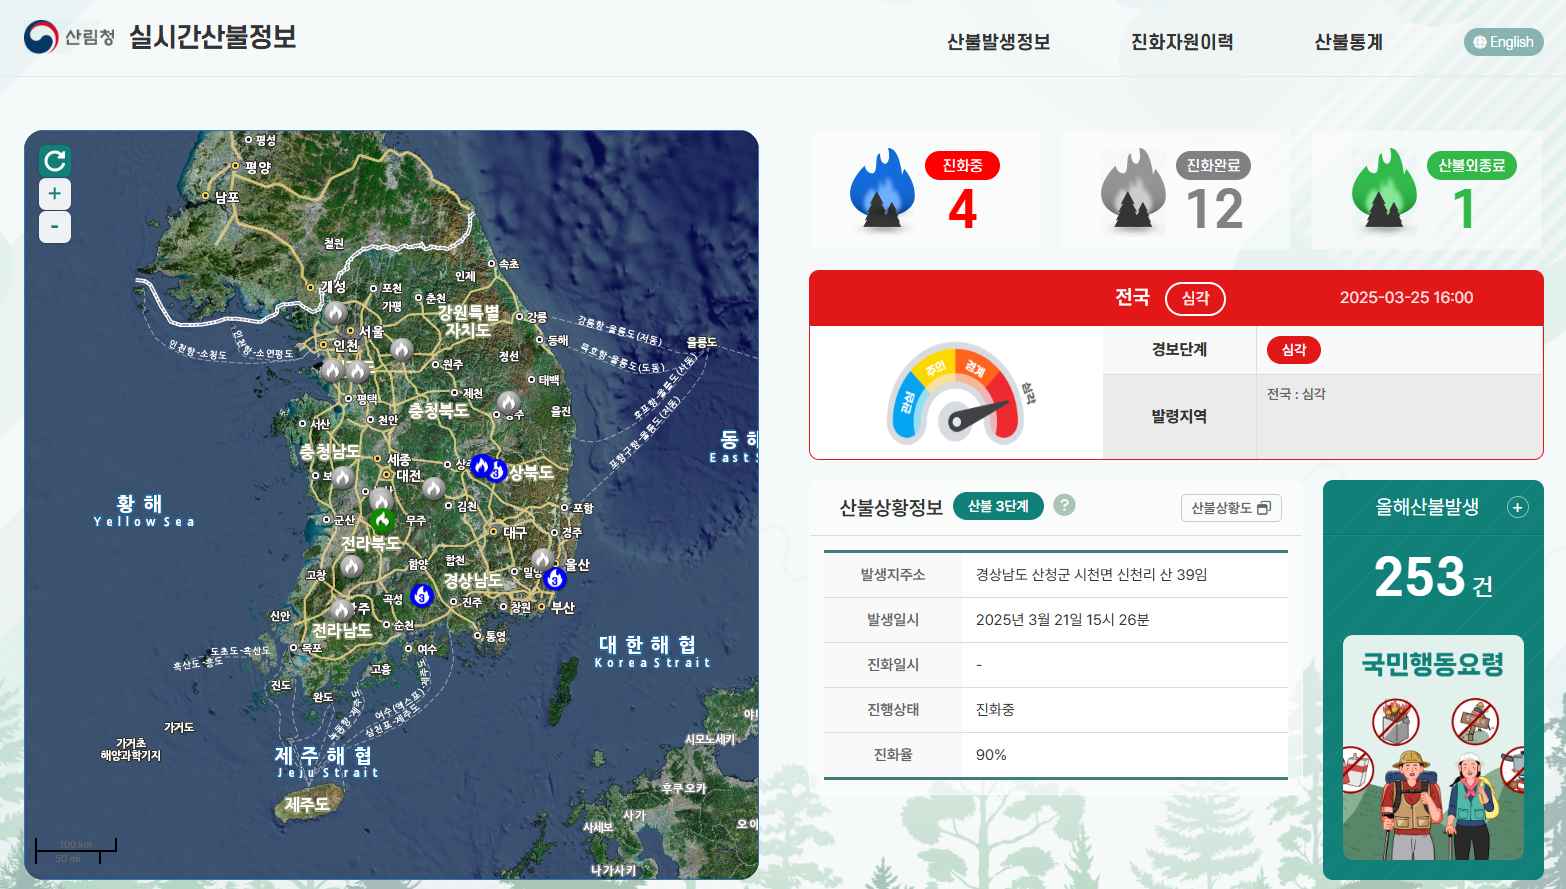Screen dimensions: 1566x889
Task: Zoom out the wildfire map
Action: 55,227
